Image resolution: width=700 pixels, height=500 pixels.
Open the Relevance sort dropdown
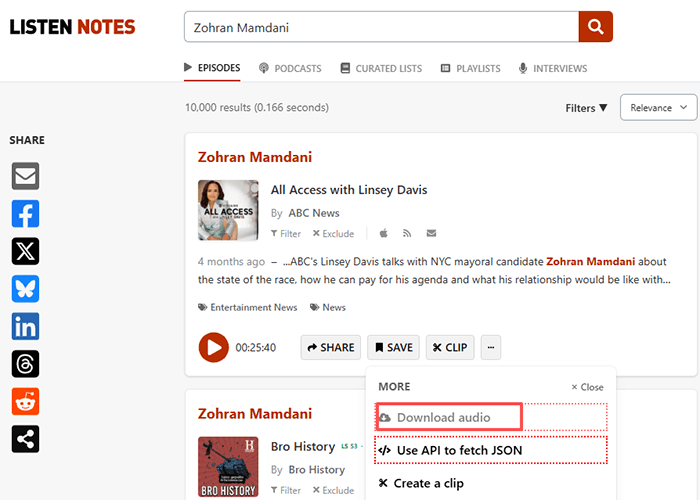click(x=658, y=108)
